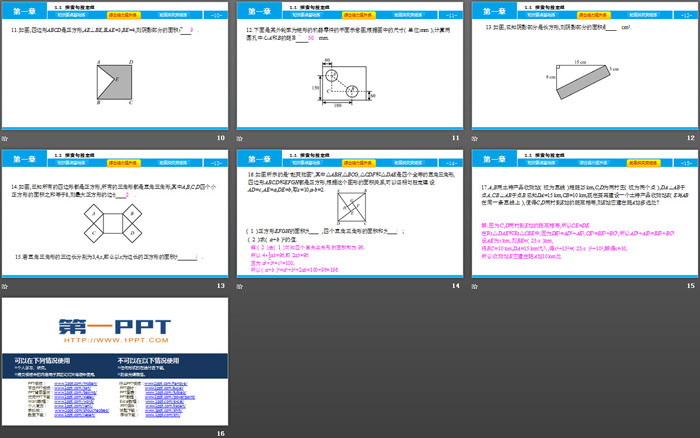This screenshot has height=438, width=700.
Task: Select slide 16 thumbnail showing 1PPT logo
Action: pos(115,362)
